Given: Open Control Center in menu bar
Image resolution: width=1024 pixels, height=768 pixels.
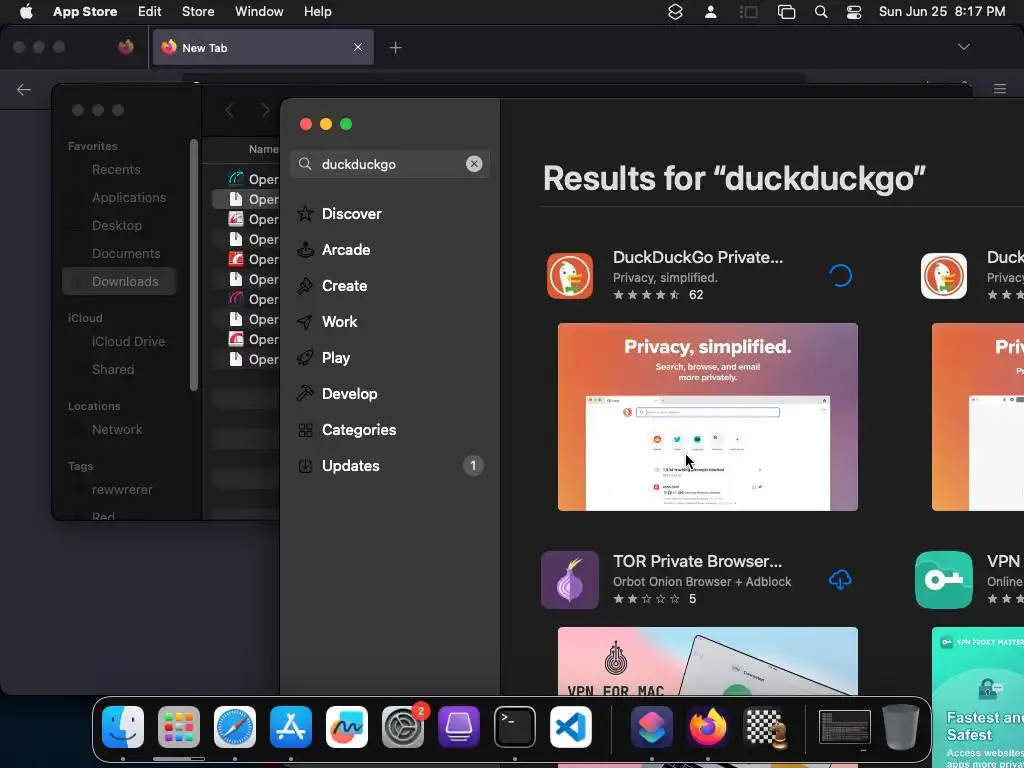Looking at the screenshot, I should (x=854, y=12).
